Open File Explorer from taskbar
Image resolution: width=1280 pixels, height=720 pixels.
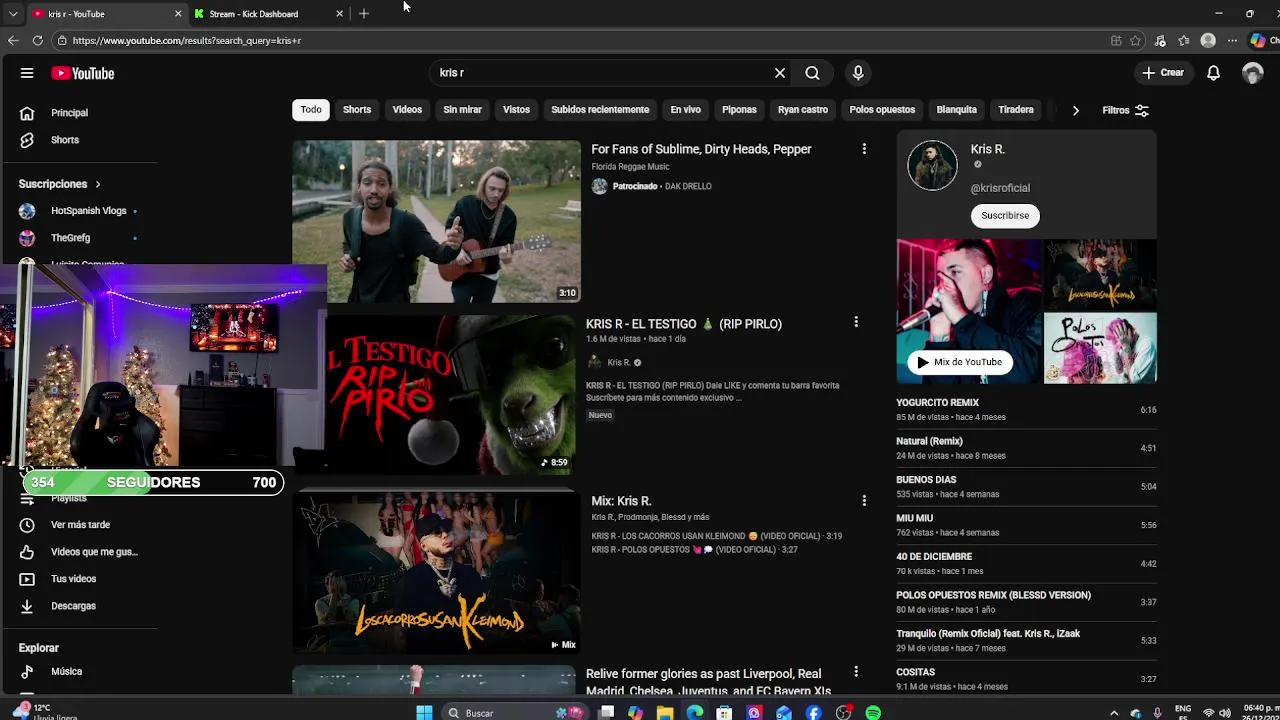[665, 713]
